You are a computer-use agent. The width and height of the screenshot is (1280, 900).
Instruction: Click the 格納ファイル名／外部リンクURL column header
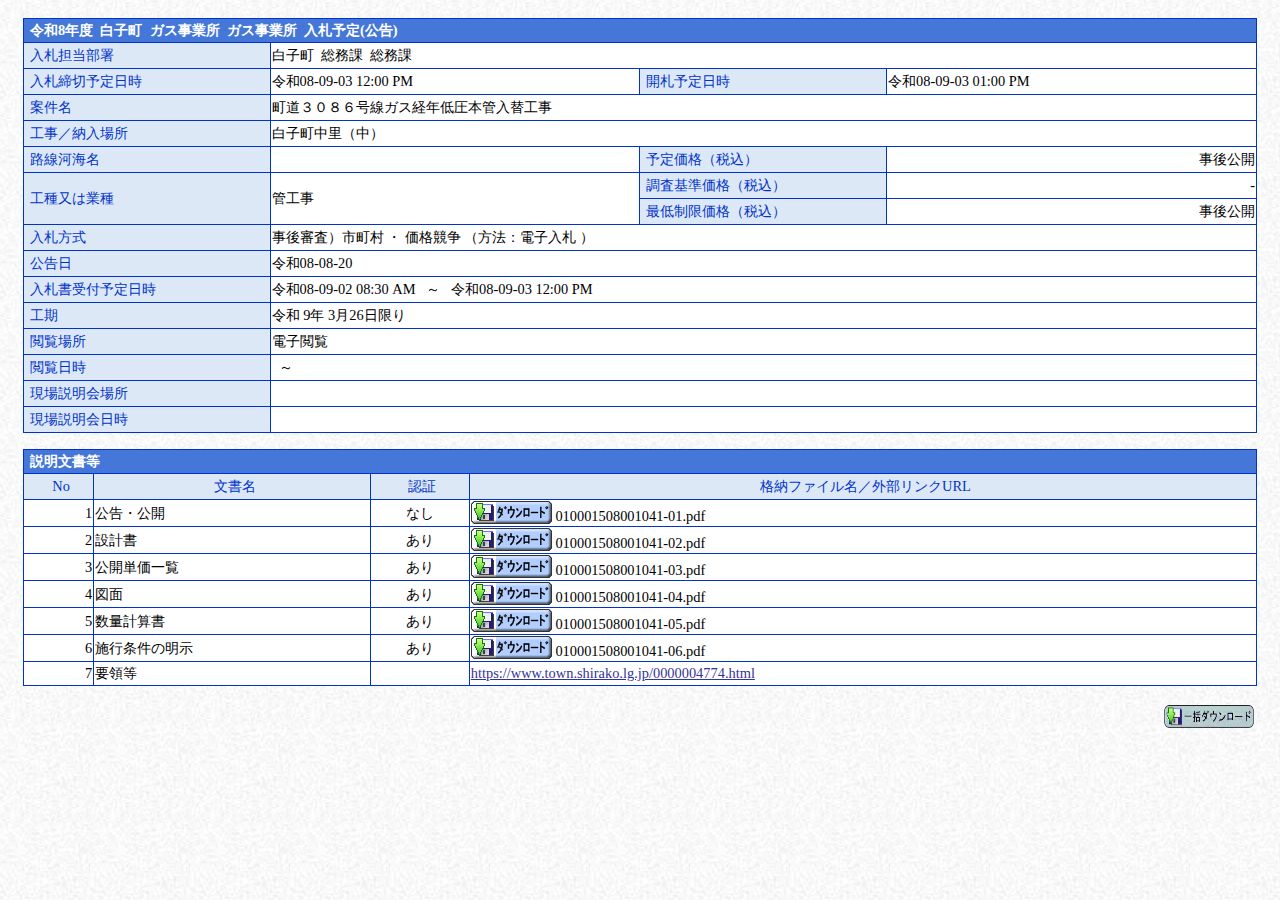coord(863,486)
